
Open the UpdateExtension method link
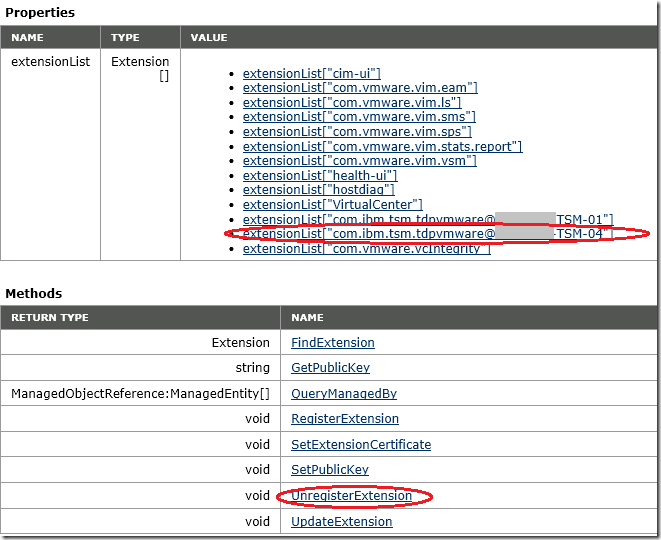pyautogui.click(x=342, y=521)
